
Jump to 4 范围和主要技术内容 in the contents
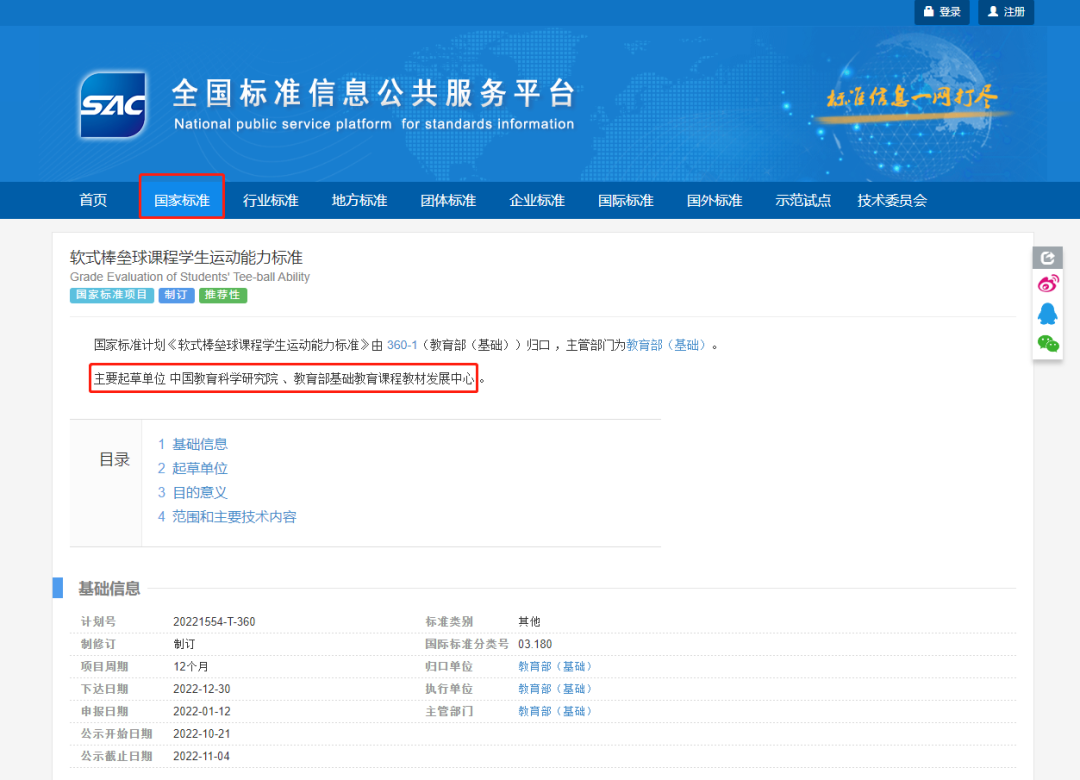pyautogui.click(x=227, y=517)
